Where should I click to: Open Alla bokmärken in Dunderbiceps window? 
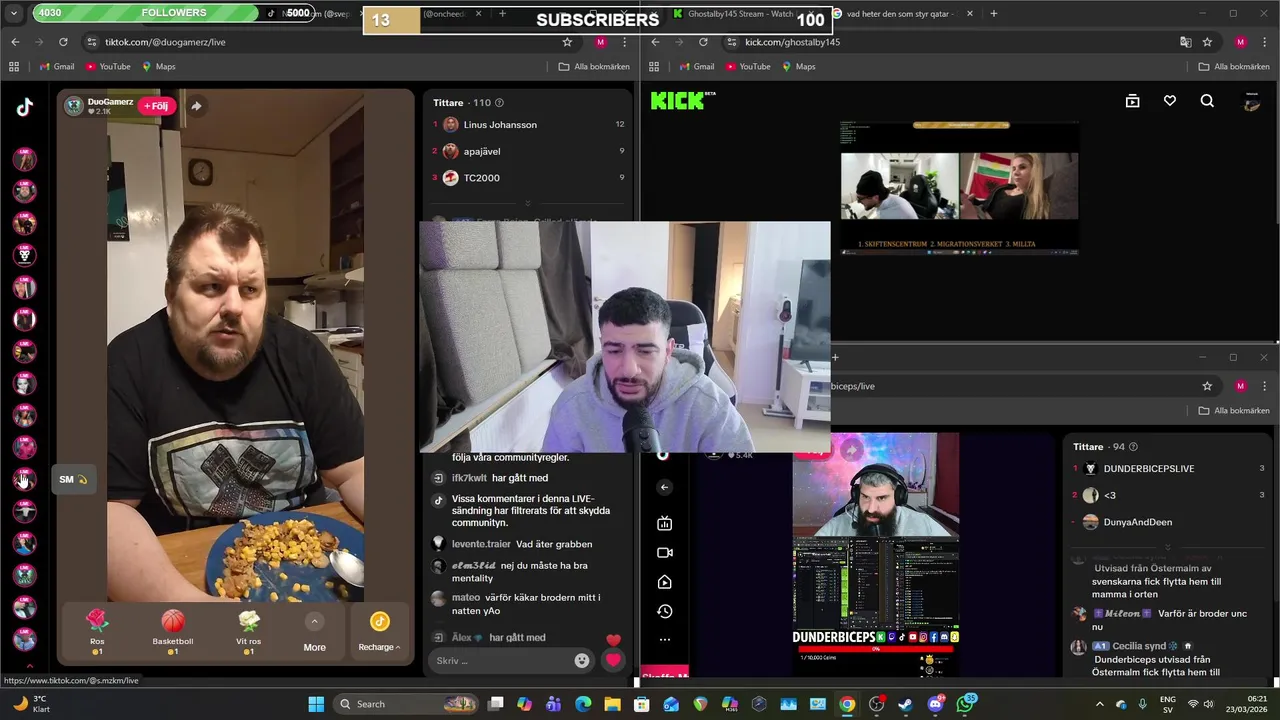(1234, 411)
